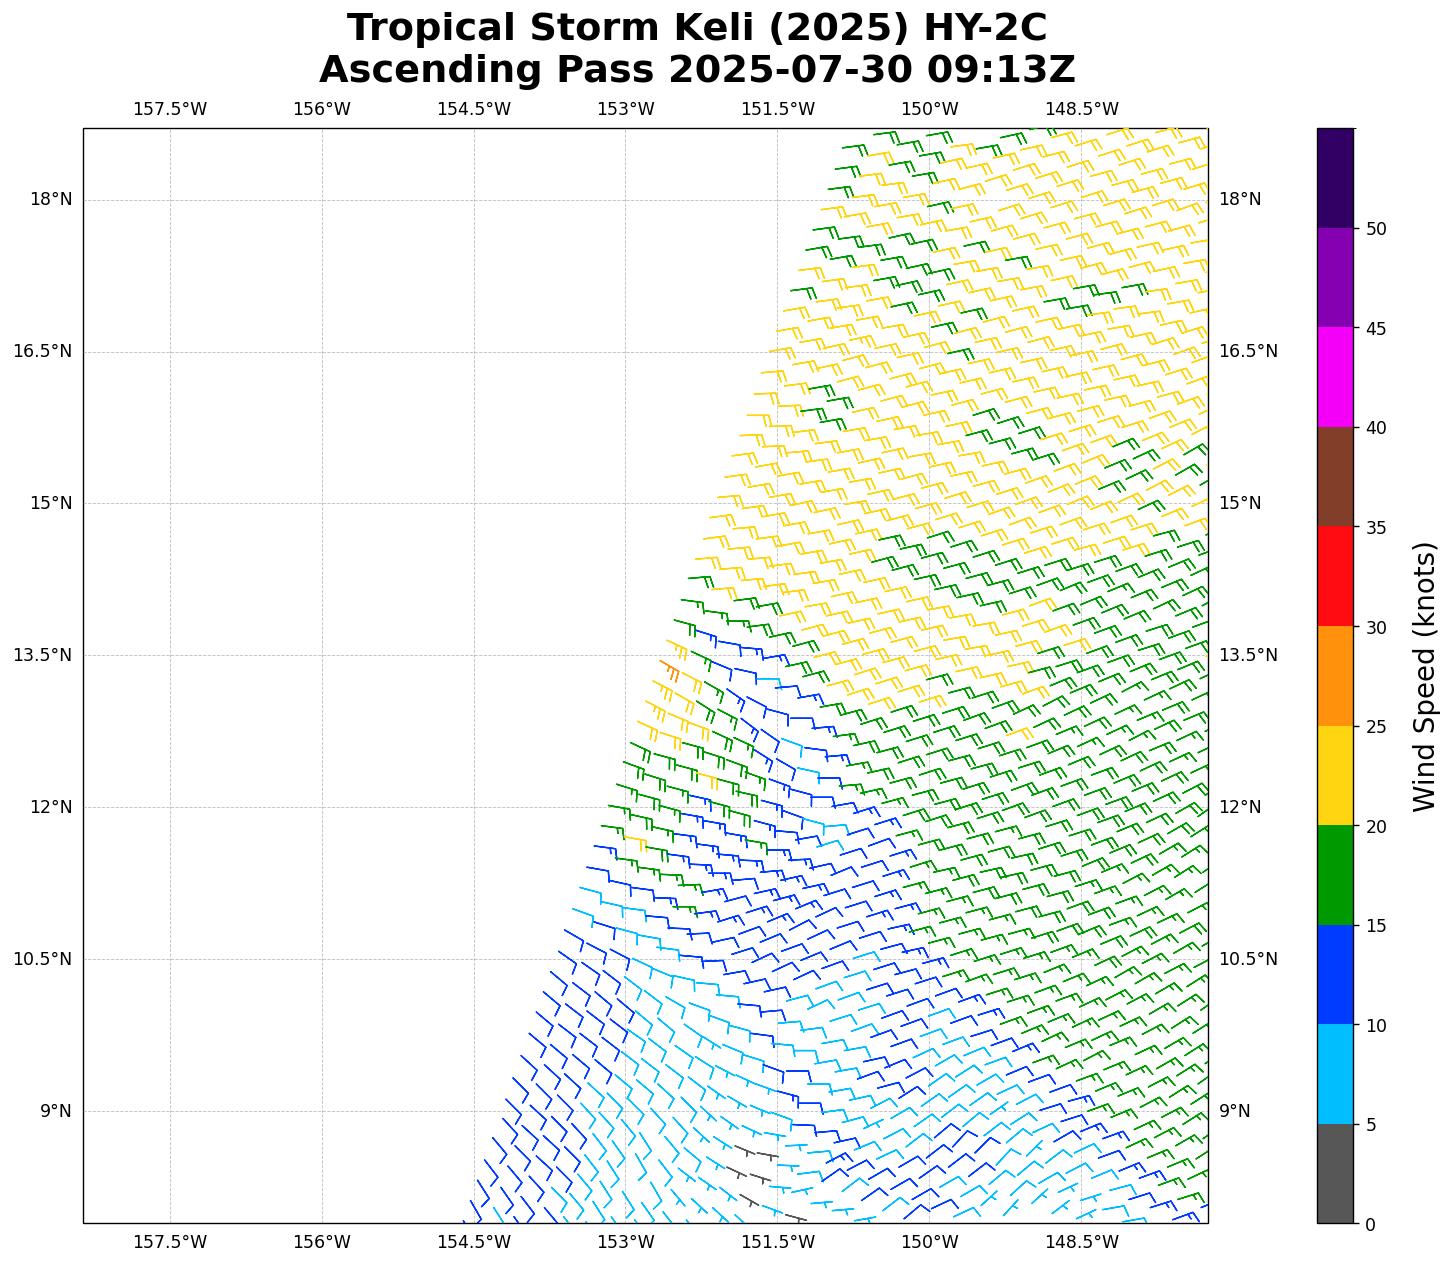Click the Ascending Pass timestamp subtitle line
This screenshot has height=1264, width=1453.
[x=697, y=70]
